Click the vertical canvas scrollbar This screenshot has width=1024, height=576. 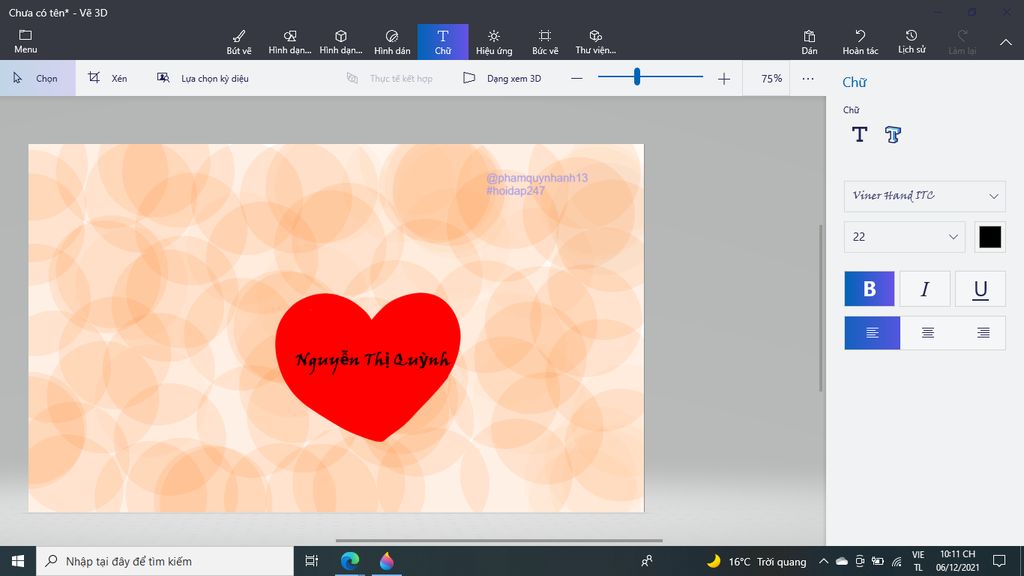coord(821,308)
